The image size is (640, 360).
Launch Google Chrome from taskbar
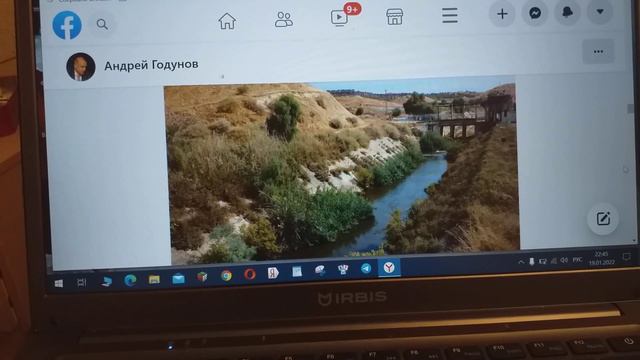tap(227, 276)
